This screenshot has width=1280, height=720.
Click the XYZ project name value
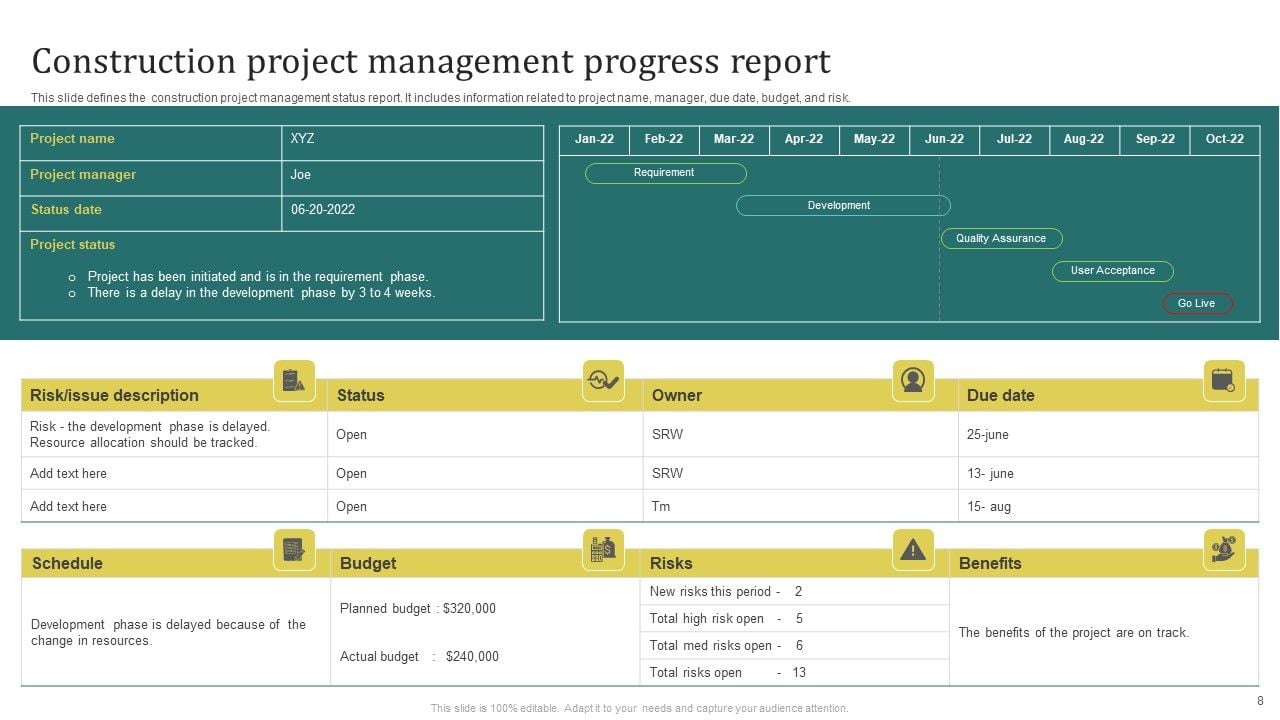click(x=302, y=139)
